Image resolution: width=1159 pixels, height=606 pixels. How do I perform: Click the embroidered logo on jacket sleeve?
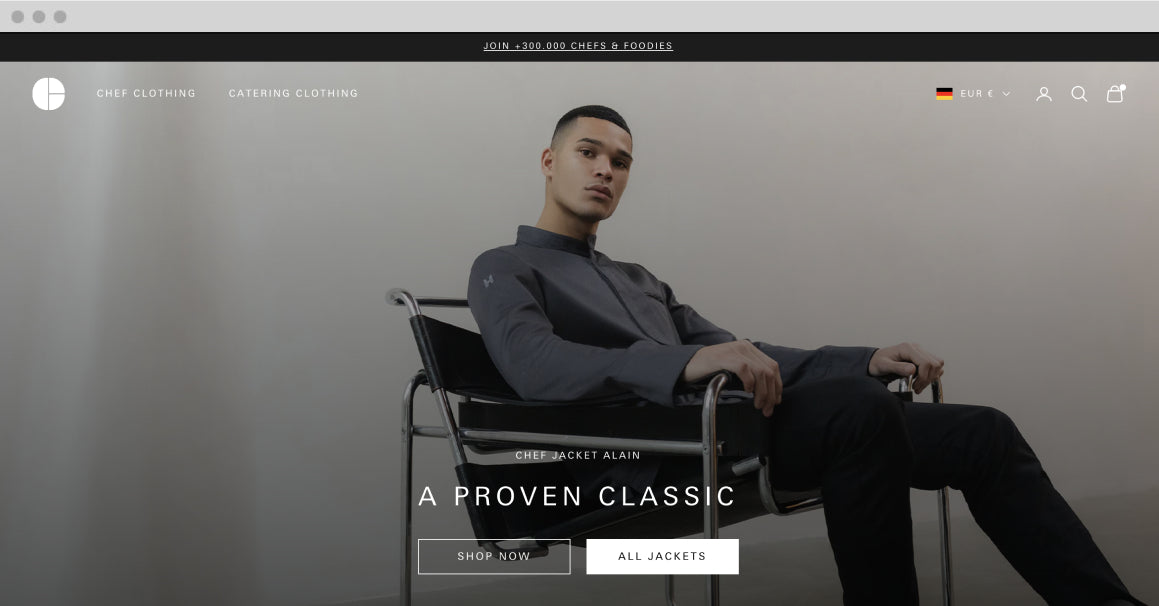(x=488, y=281)
